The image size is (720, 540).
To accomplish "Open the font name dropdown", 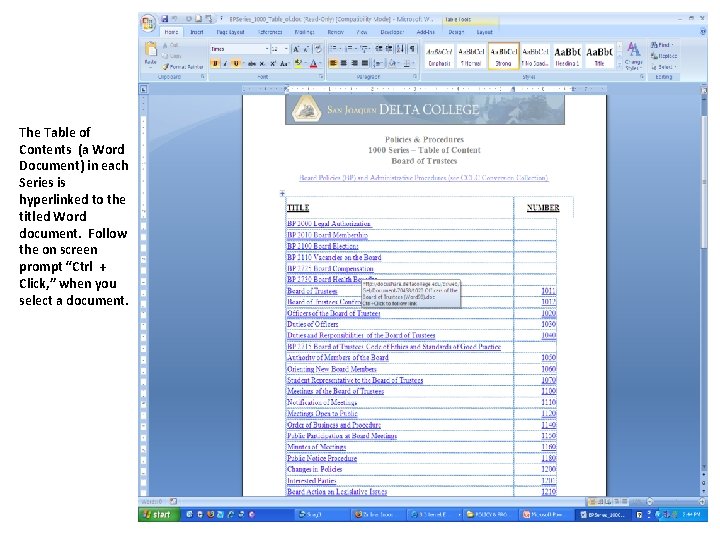I will [267, 49].
